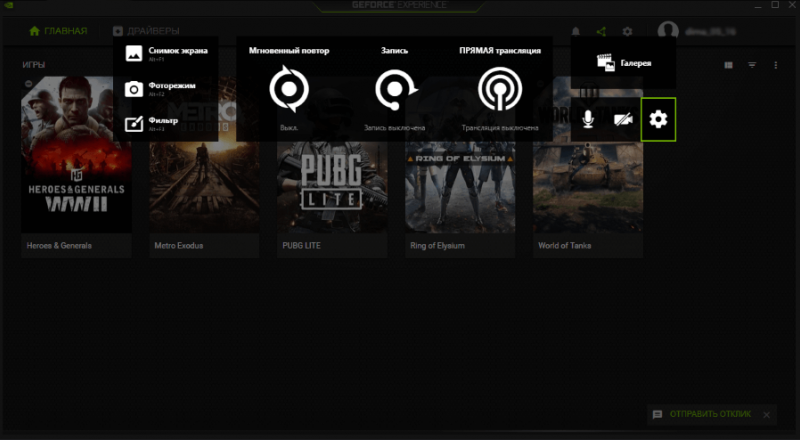Open the Галерея gallery

coord(623,63)
